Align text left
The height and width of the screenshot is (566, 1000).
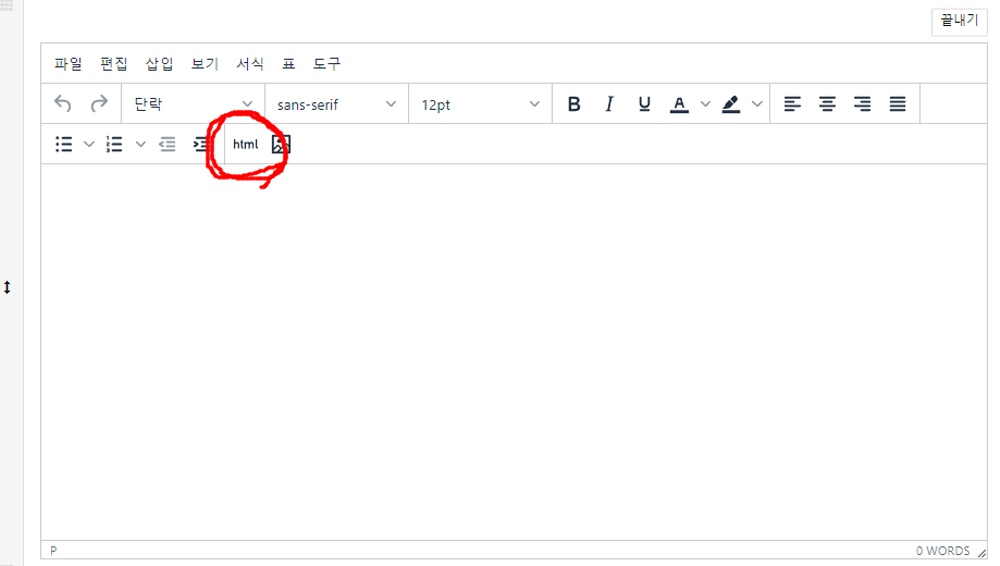[x=792, y=104]
